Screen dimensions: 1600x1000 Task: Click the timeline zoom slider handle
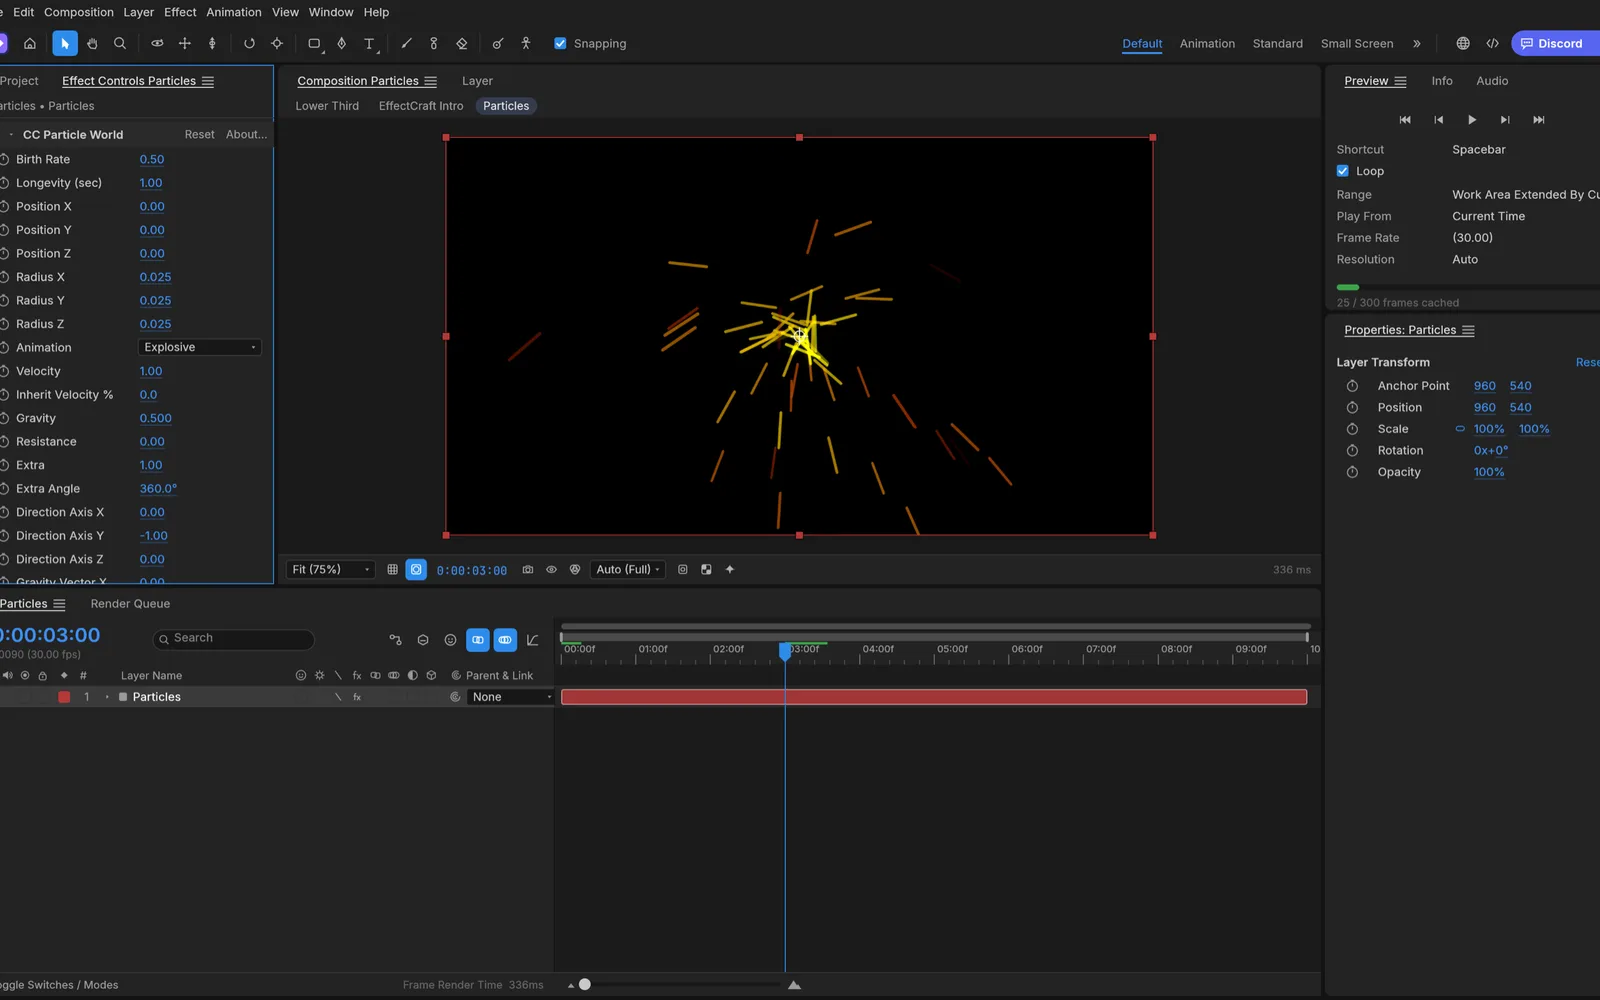tap(585, 985)
